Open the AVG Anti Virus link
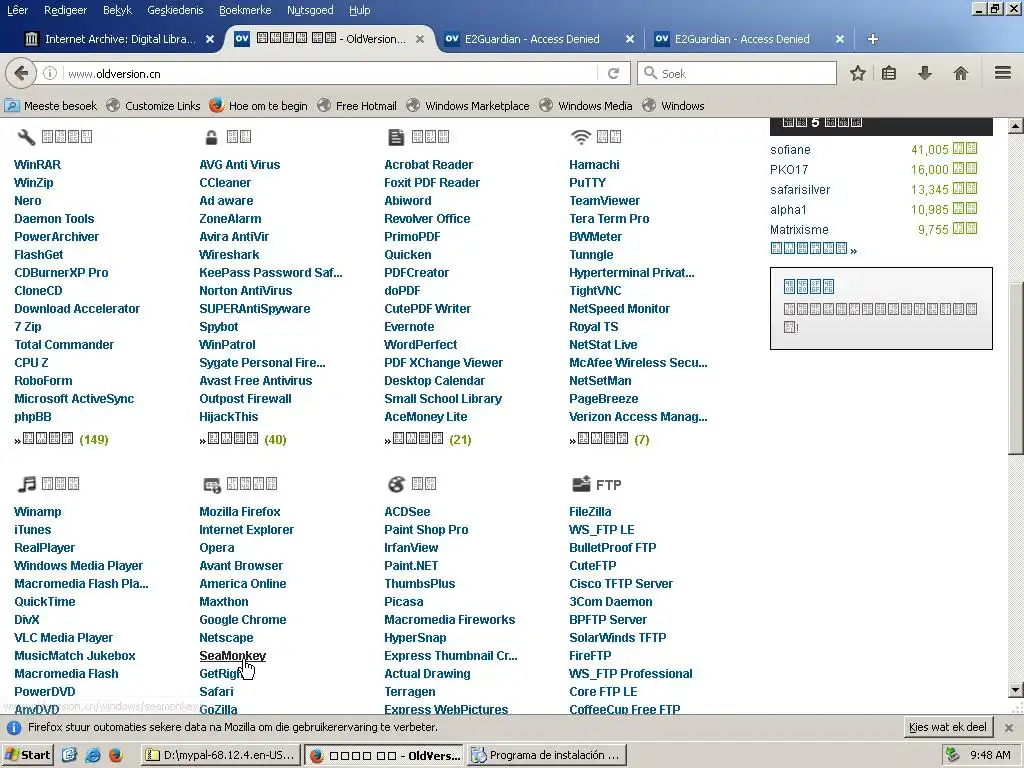Image resolution: width=1024 pixels, height=768 pixels. (240, 165)
